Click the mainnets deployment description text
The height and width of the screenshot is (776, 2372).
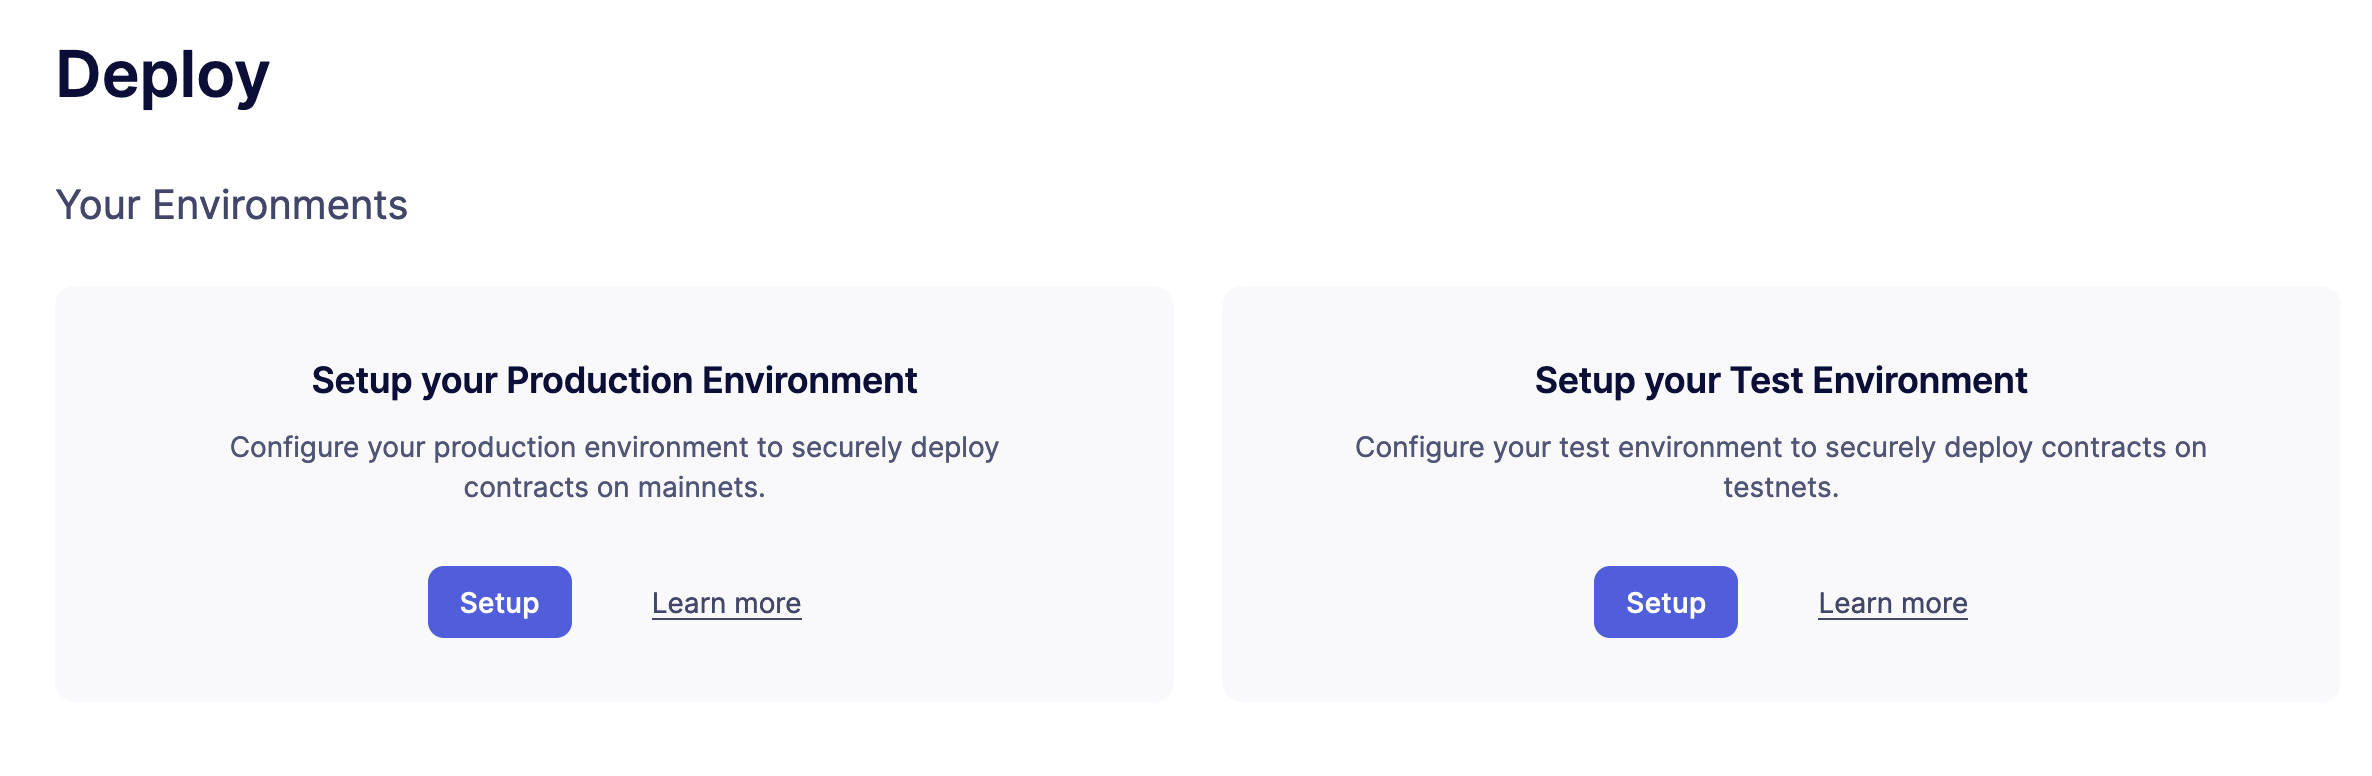pos(616,467)
